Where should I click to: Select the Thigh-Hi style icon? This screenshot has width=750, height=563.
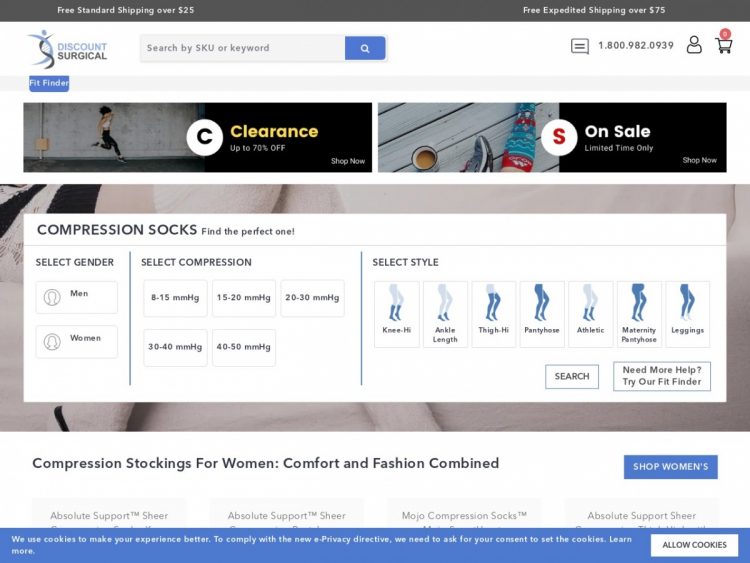(493, 313)
